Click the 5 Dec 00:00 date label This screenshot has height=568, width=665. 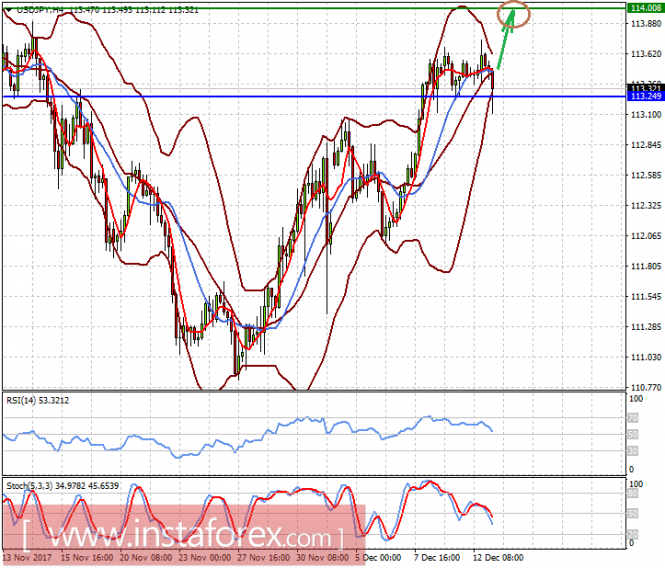point(378,557)
